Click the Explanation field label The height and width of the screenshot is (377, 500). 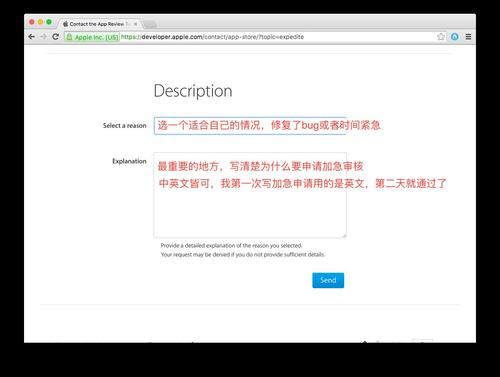point(129,161)
